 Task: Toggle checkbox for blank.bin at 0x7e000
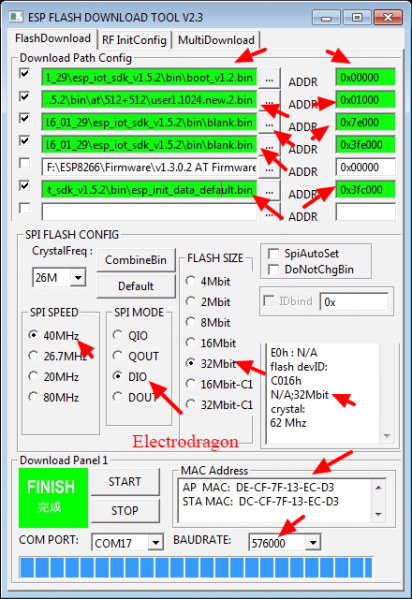pos(24,118)
